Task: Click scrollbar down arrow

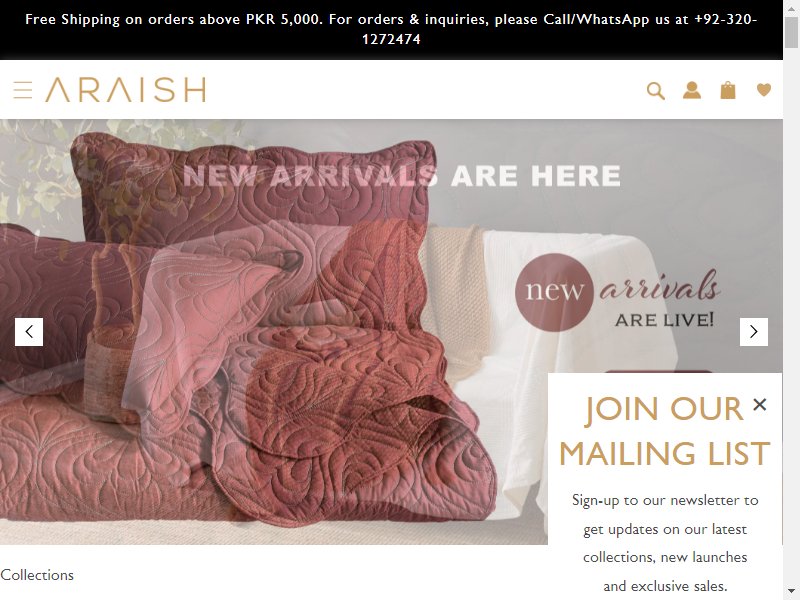Action: pyautogui.click(x=791, y=593)
